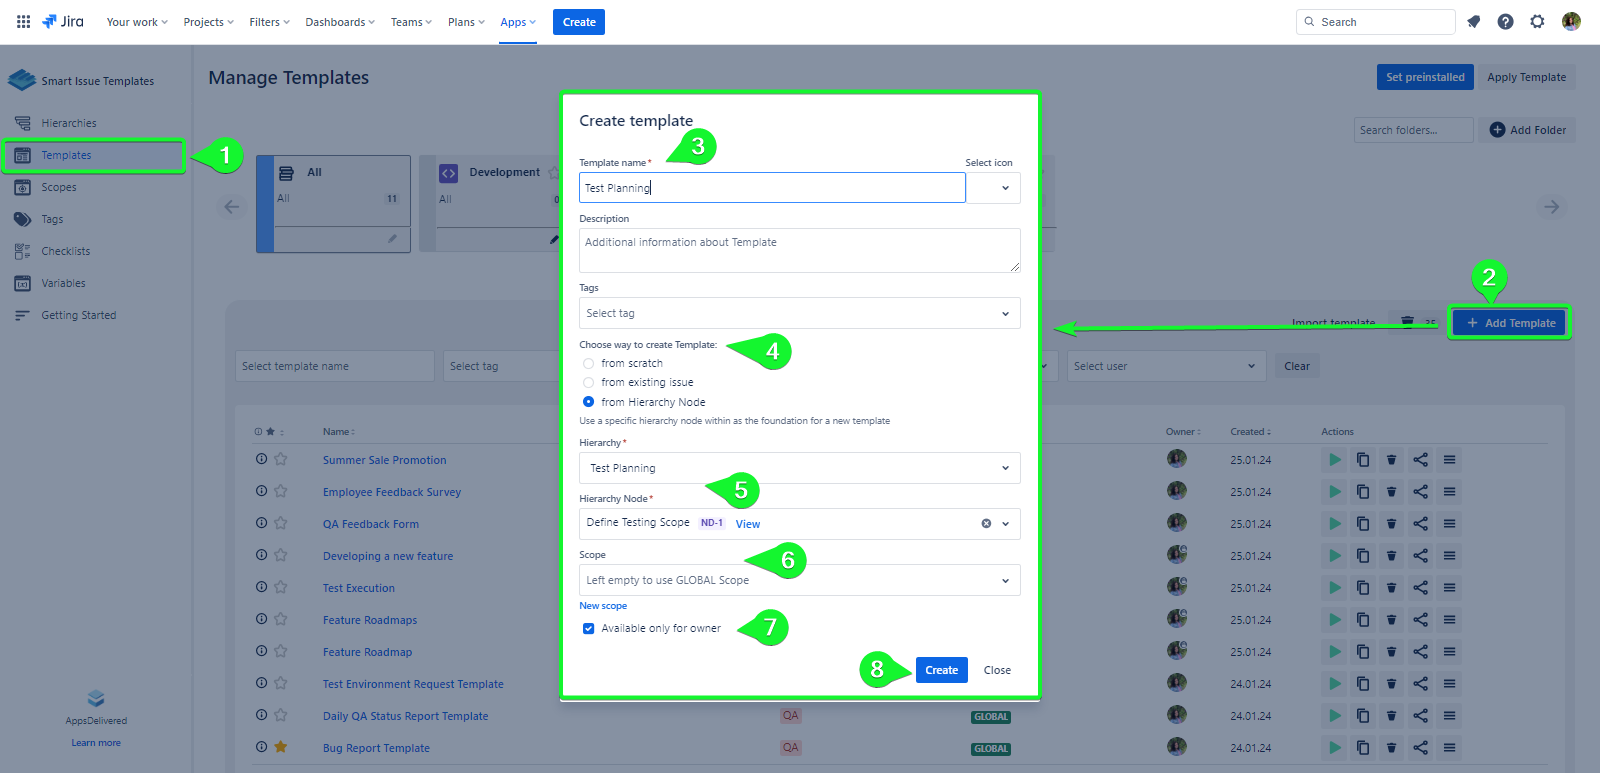Clear the selected Hierarchy Node value
The height and width of the screenshot is (773, 1600).
[986, 523]
